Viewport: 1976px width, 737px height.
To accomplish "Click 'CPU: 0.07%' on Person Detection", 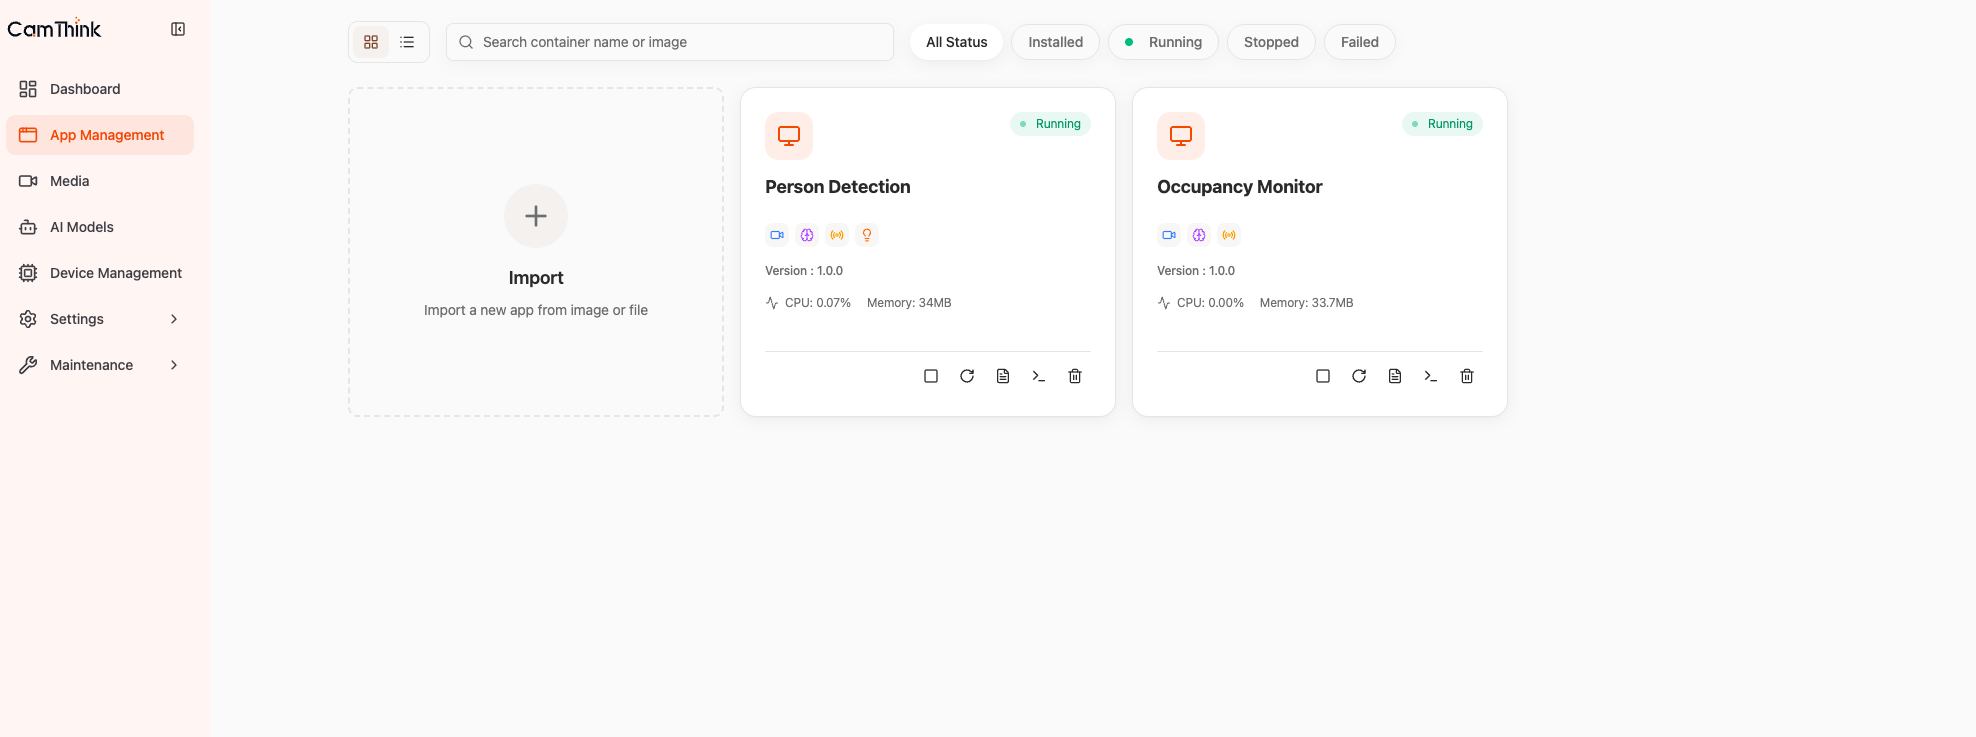I will (x=818, y=303).
